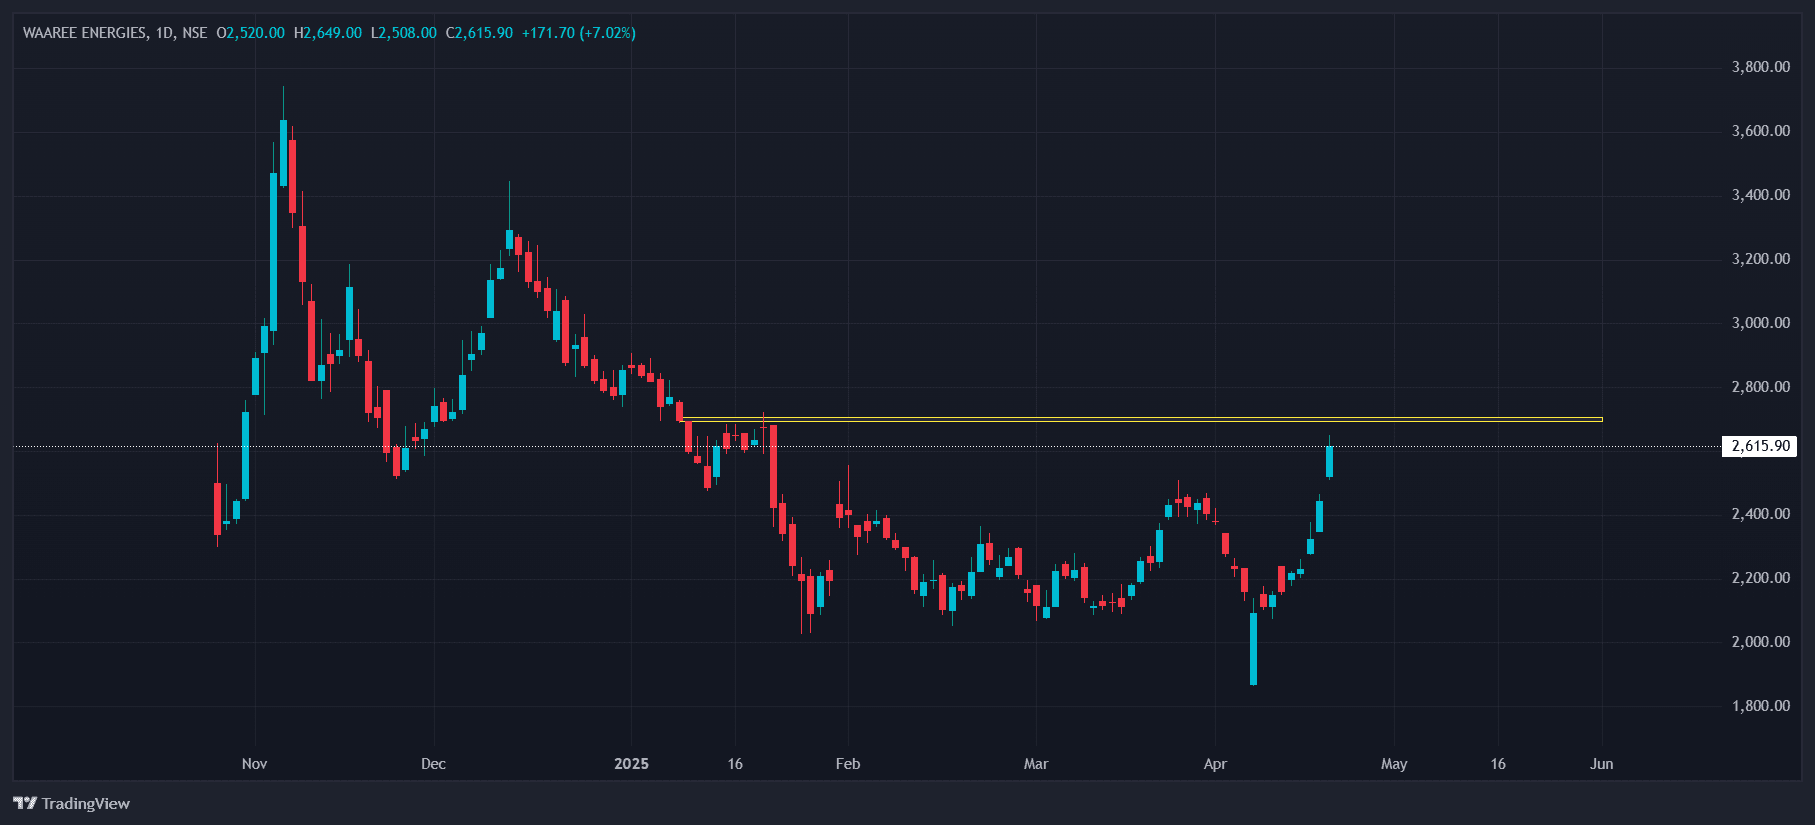Click the 3,400.00 price axis label
1815x825 pixels.
tap(1761, 195)
